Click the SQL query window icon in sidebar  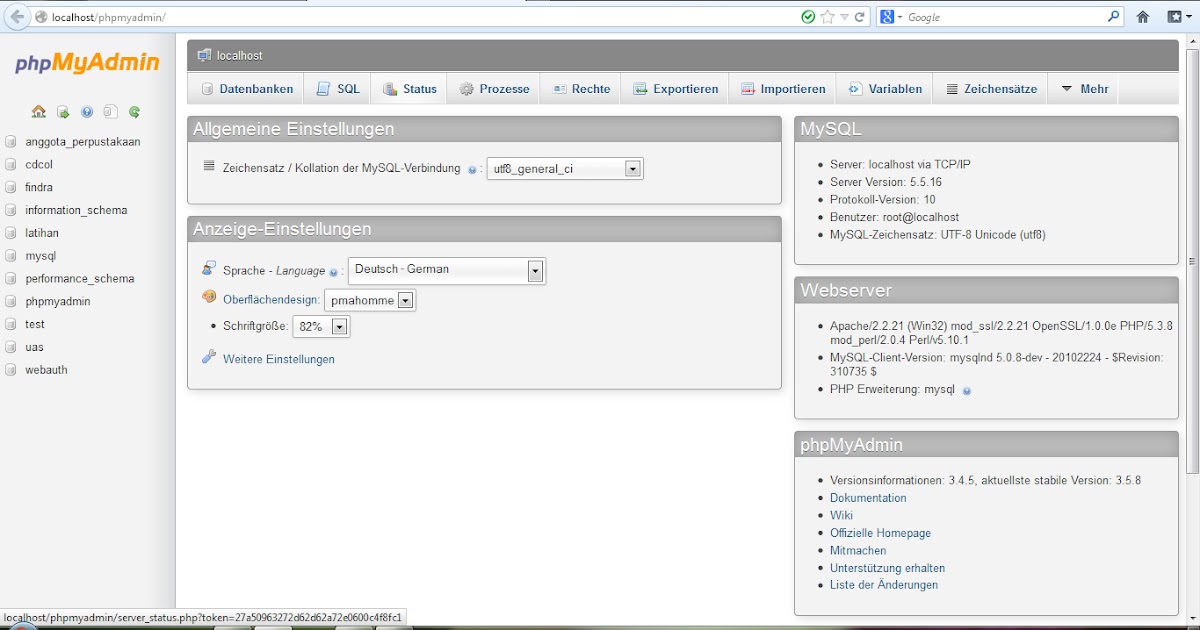coord(108,112)
